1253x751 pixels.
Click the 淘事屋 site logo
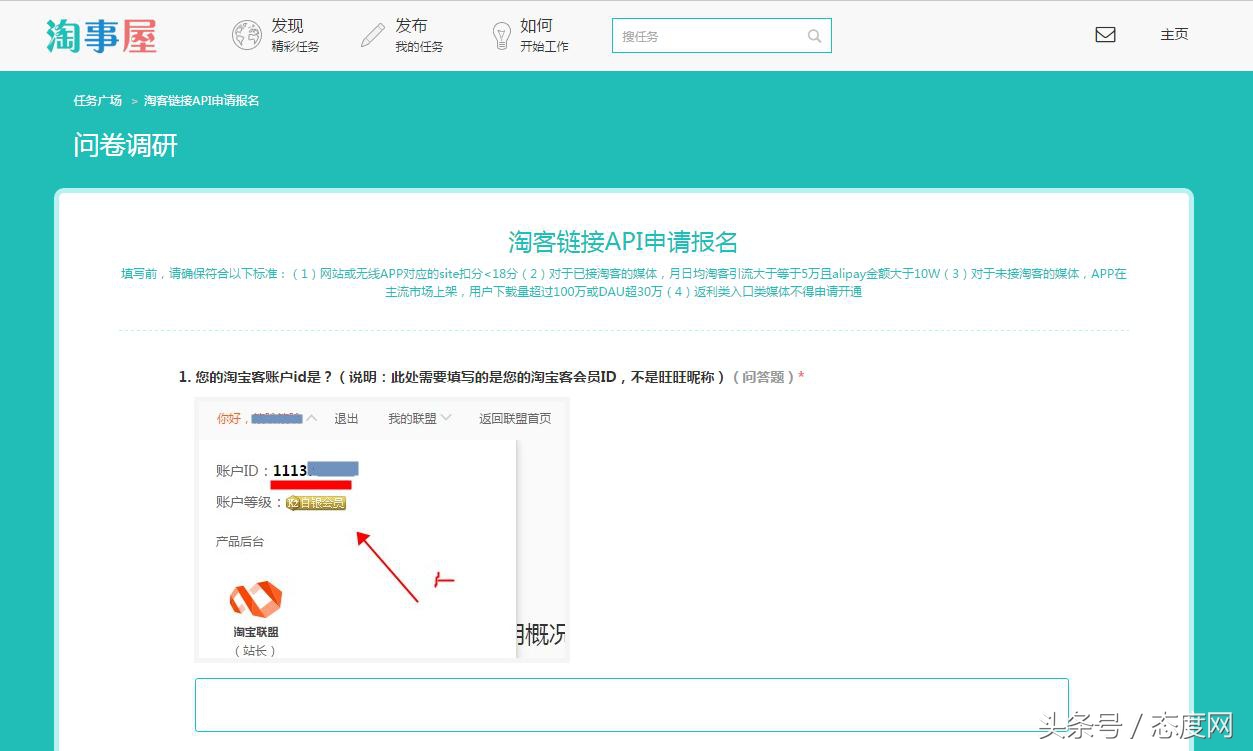(x=100, y=34)
